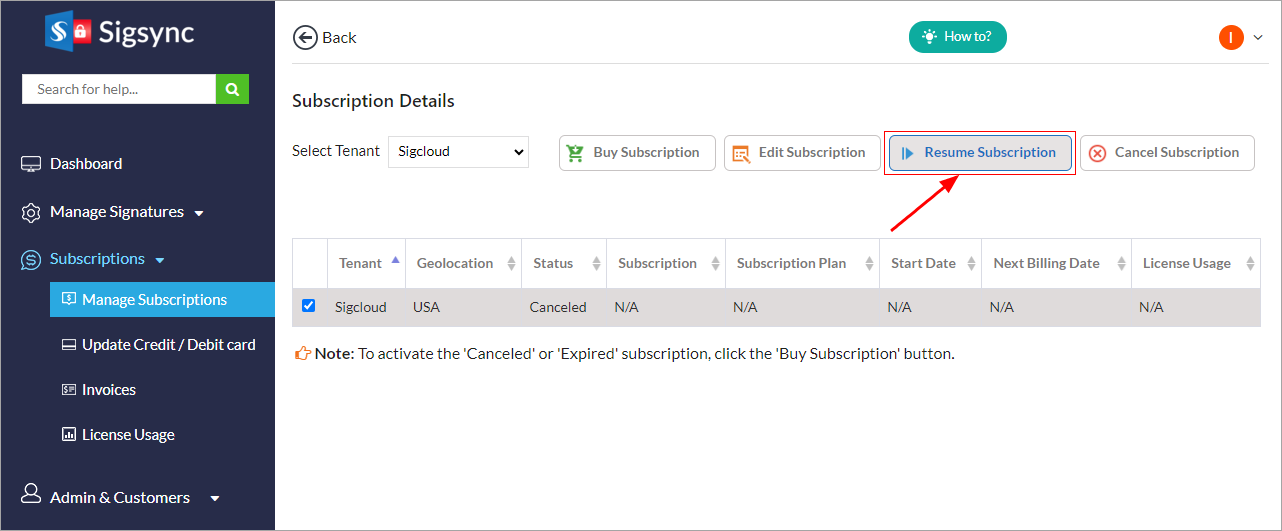Open the How to? help button

pyautogui.click(x=957, y=37)
